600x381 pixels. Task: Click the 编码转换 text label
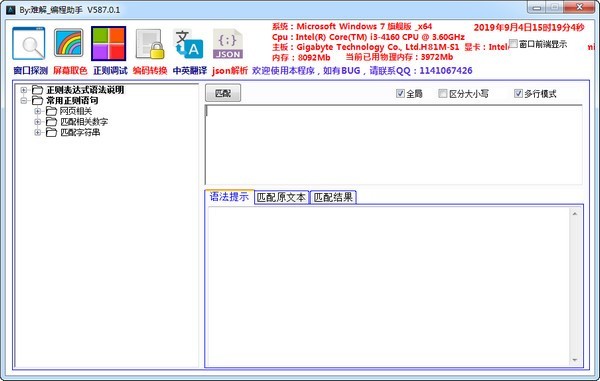150,71
